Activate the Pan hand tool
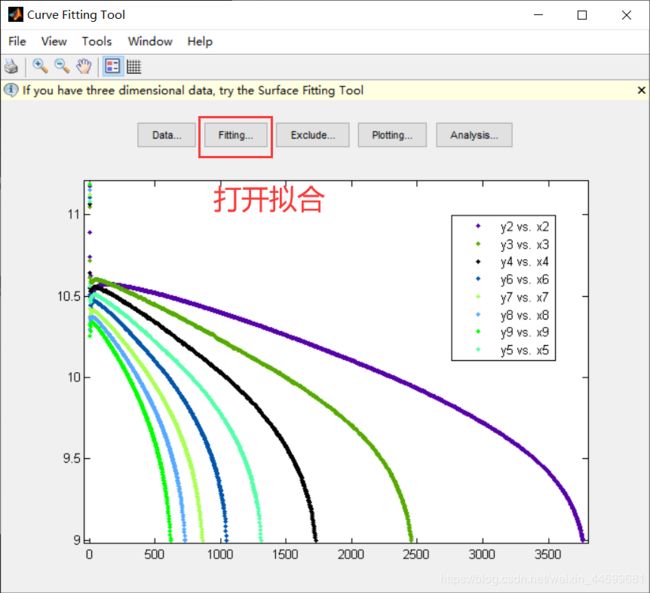The height and width of the screenshot is (593, 650). [x=84, y=66]
